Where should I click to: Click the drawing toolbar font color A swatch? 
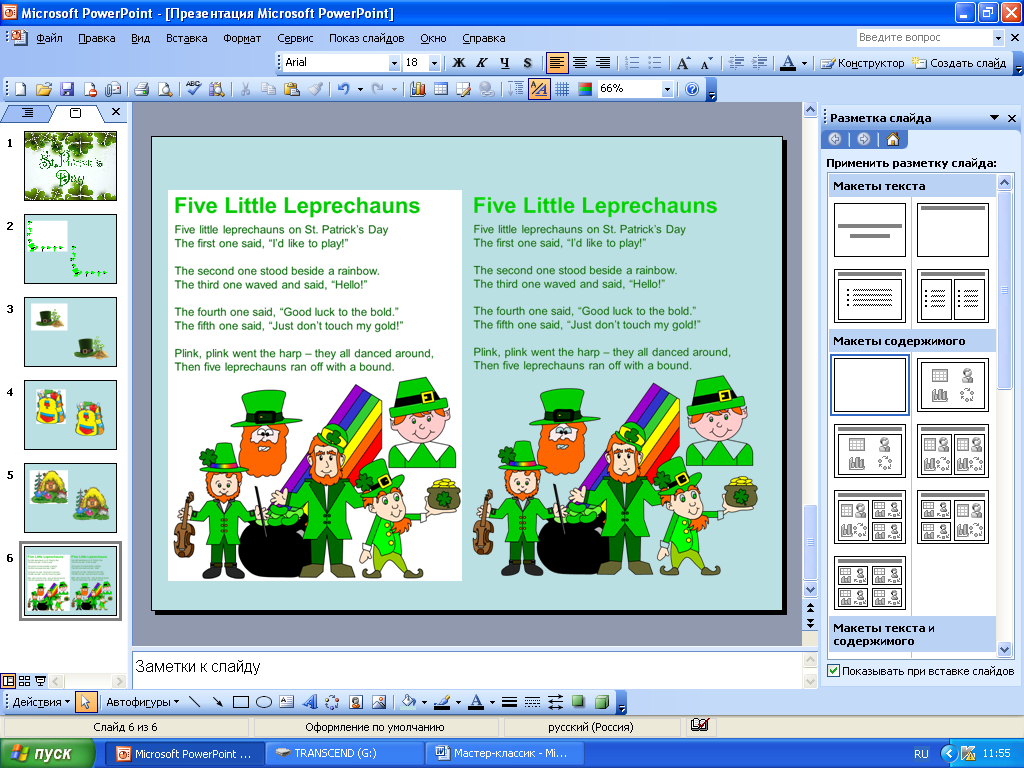click(x=477, y=702)
